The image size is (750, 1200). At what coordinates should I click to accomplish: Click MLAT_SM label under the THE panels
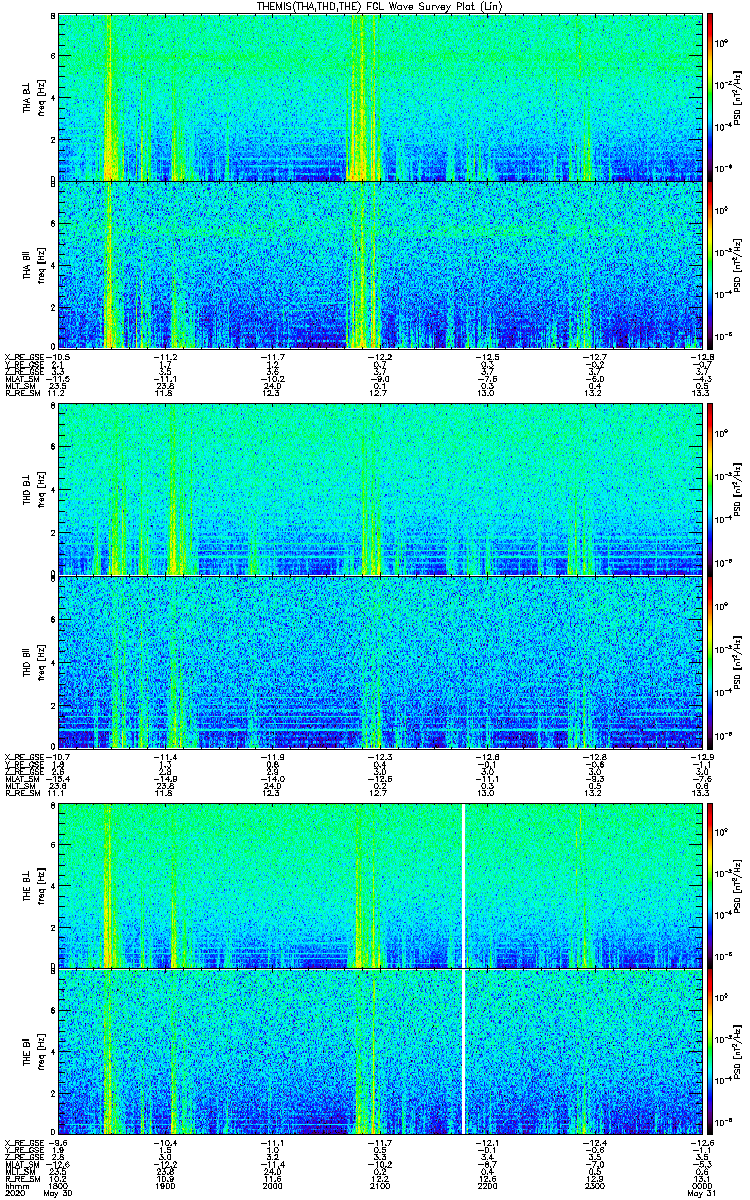(x=21, y=1164)
